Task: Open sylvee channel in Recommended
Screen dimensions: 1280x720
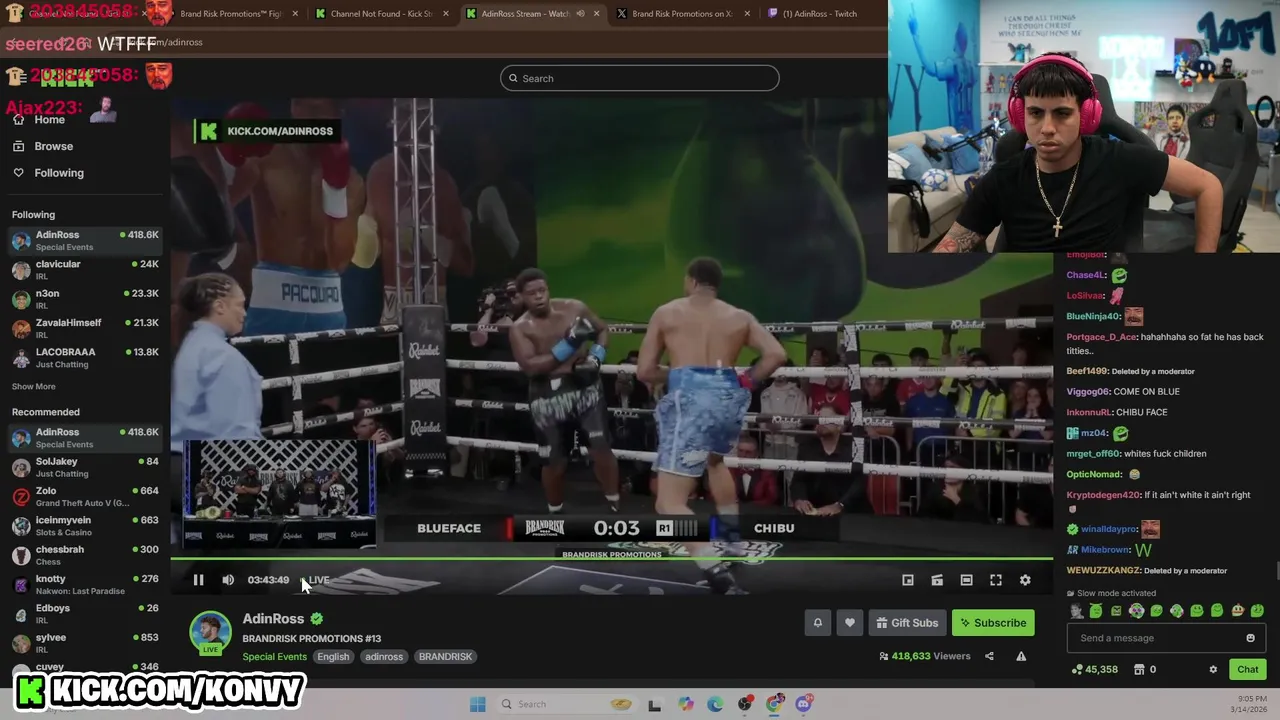Action: pos(85,643)
